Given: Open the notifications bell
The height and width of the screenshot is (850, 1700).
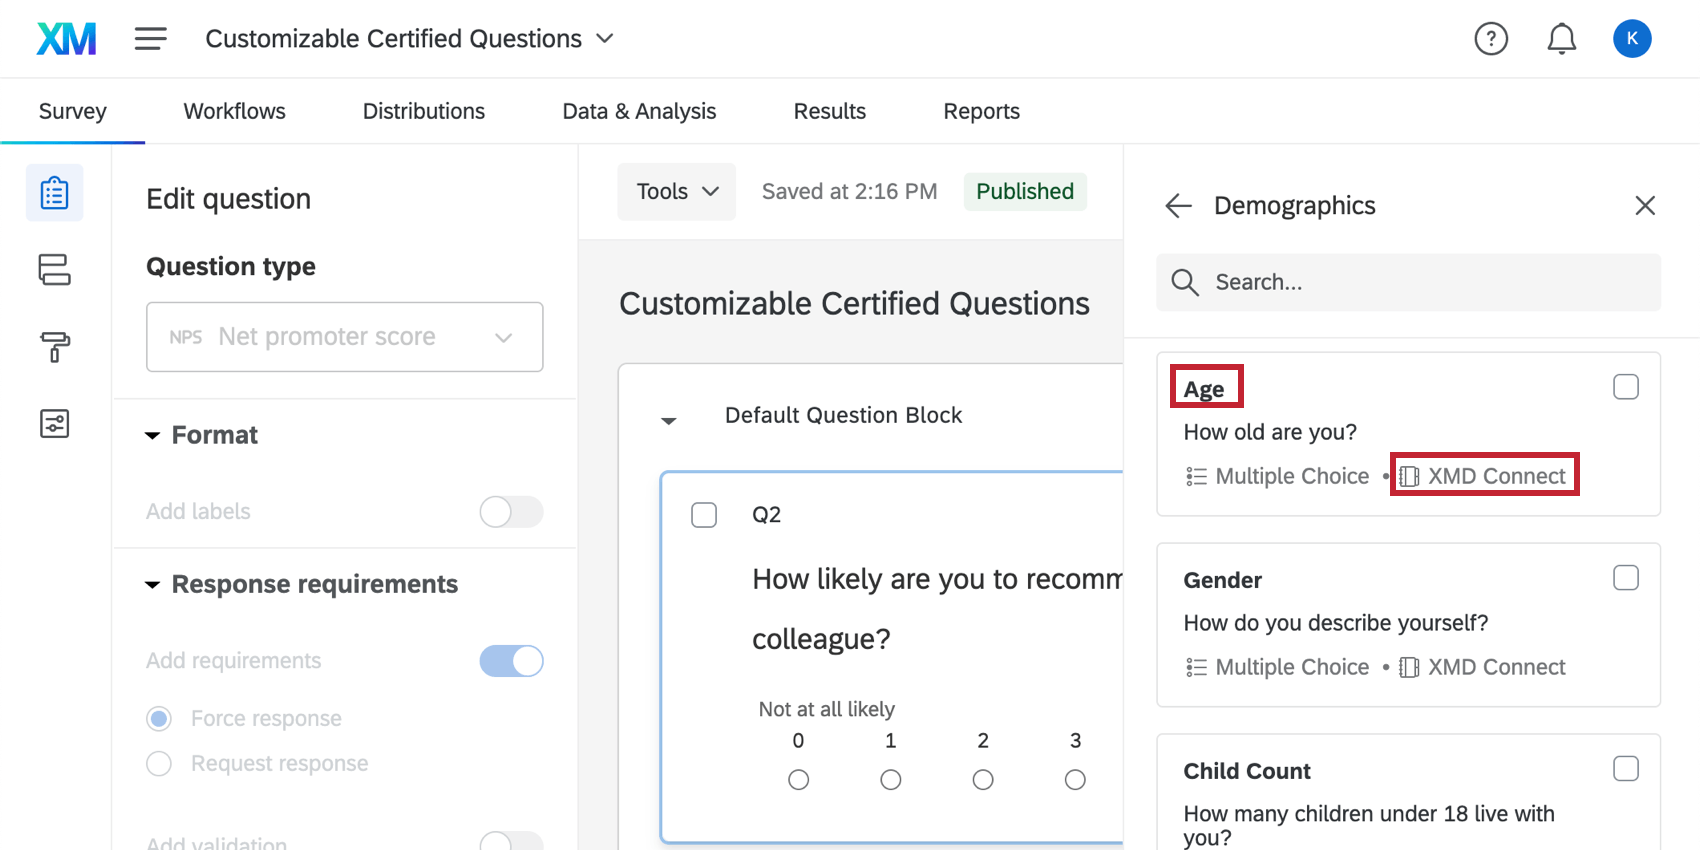Looking at the screenshot, I should click(x=1561, y=39).
